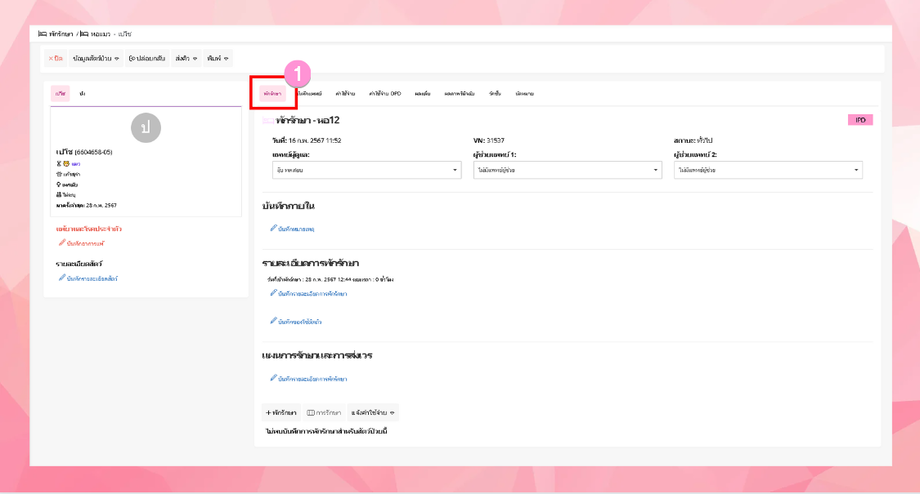Click pencil icon under รายละเอียดสัตว์
This screenshot has width=920, height=494.
point(62,278)
